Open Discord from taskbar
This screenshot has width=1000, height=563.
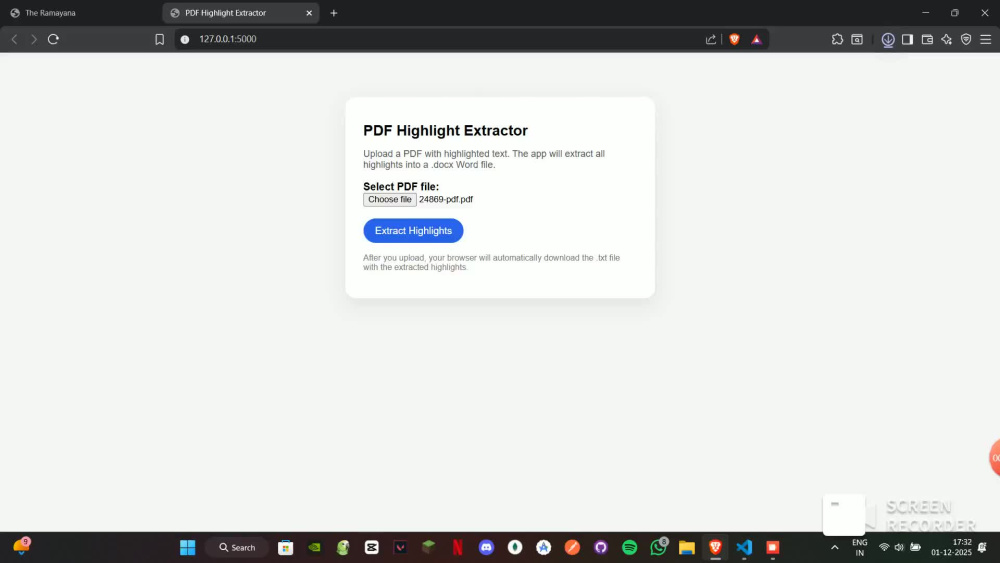[x=486, y=547]
